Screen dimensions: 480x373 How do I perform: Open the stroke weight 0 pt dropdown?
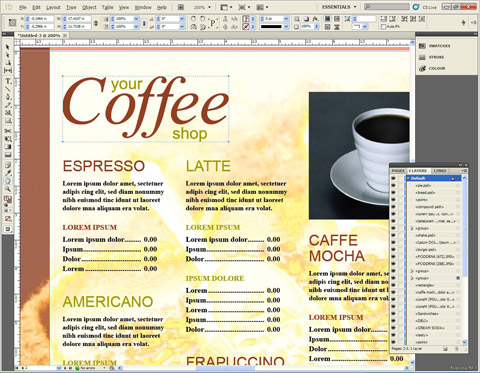[x=286, y=19]
